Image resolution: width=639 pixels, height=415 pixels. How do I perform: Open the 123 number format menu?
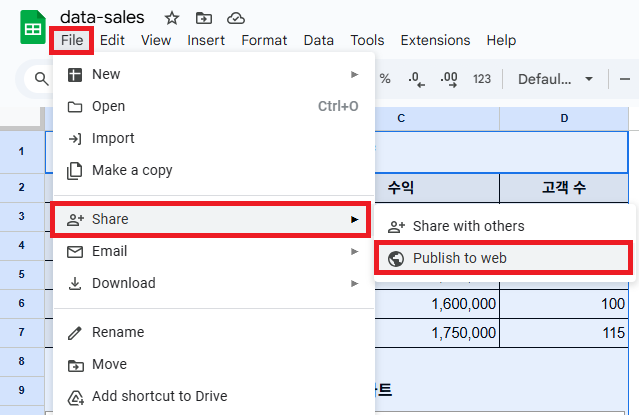pyautogui.click(x=482, y=79)
